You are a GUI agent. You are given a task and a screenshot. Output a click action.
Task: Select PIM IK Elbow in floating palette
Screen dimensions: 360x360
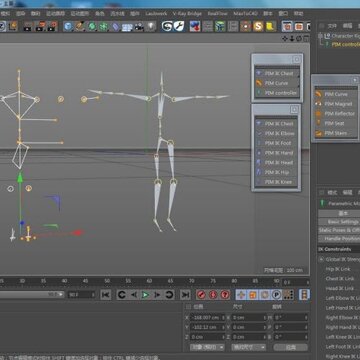[276, 133]
